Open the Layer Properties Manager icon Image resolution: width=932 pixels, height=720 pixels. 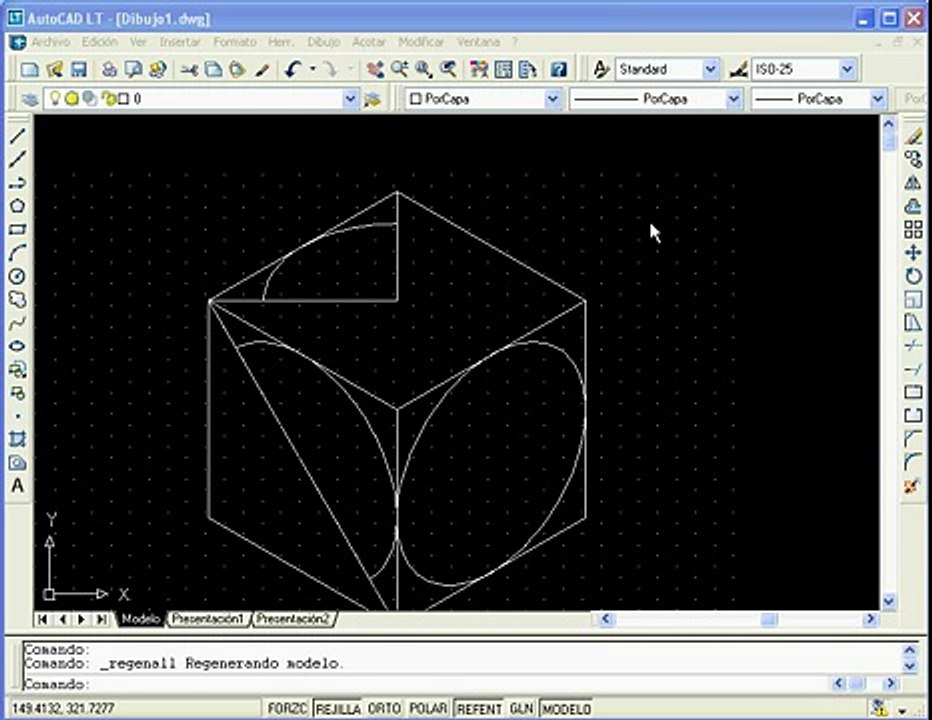coord(29,99)
